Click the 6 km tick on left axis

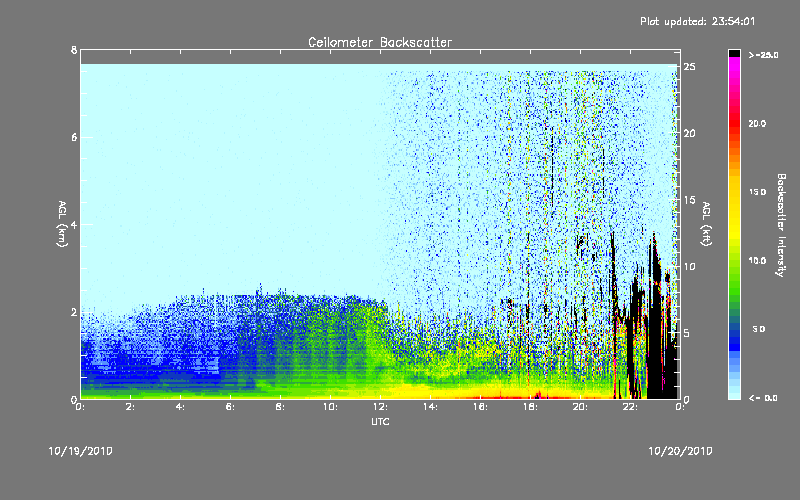pos(74,137)
